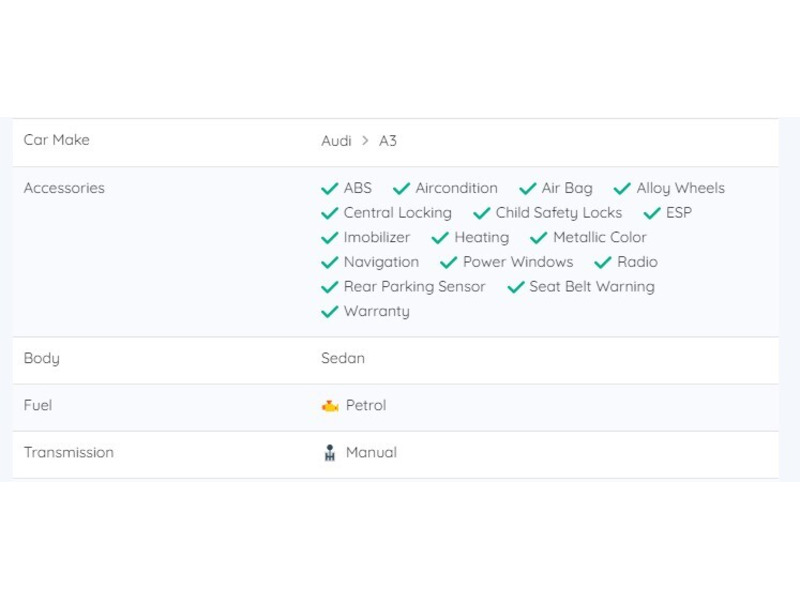Click the Seat Belt Warning accessory text
The width and height of the screenshot is (800, 600).
click(592, 287)
